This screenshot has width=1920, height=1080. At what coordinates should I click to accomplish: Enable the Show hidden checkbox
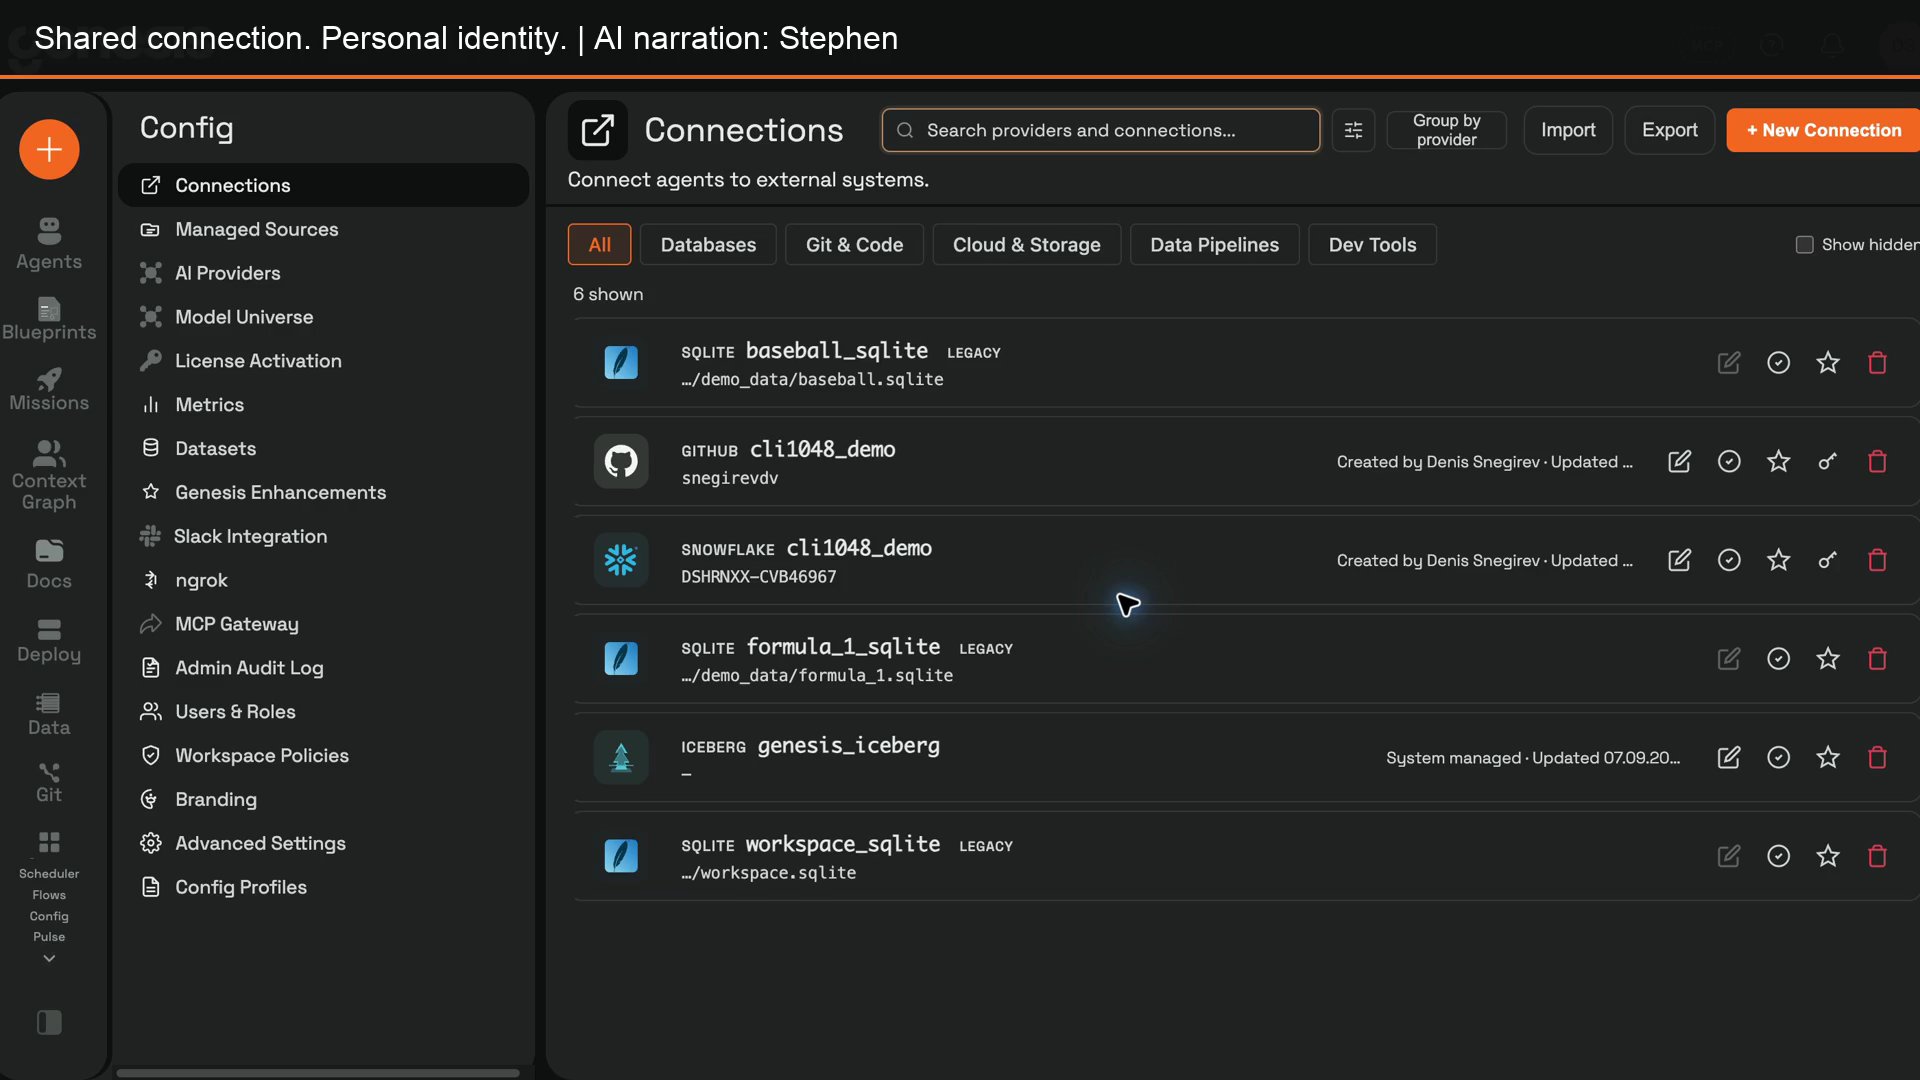1804,244
